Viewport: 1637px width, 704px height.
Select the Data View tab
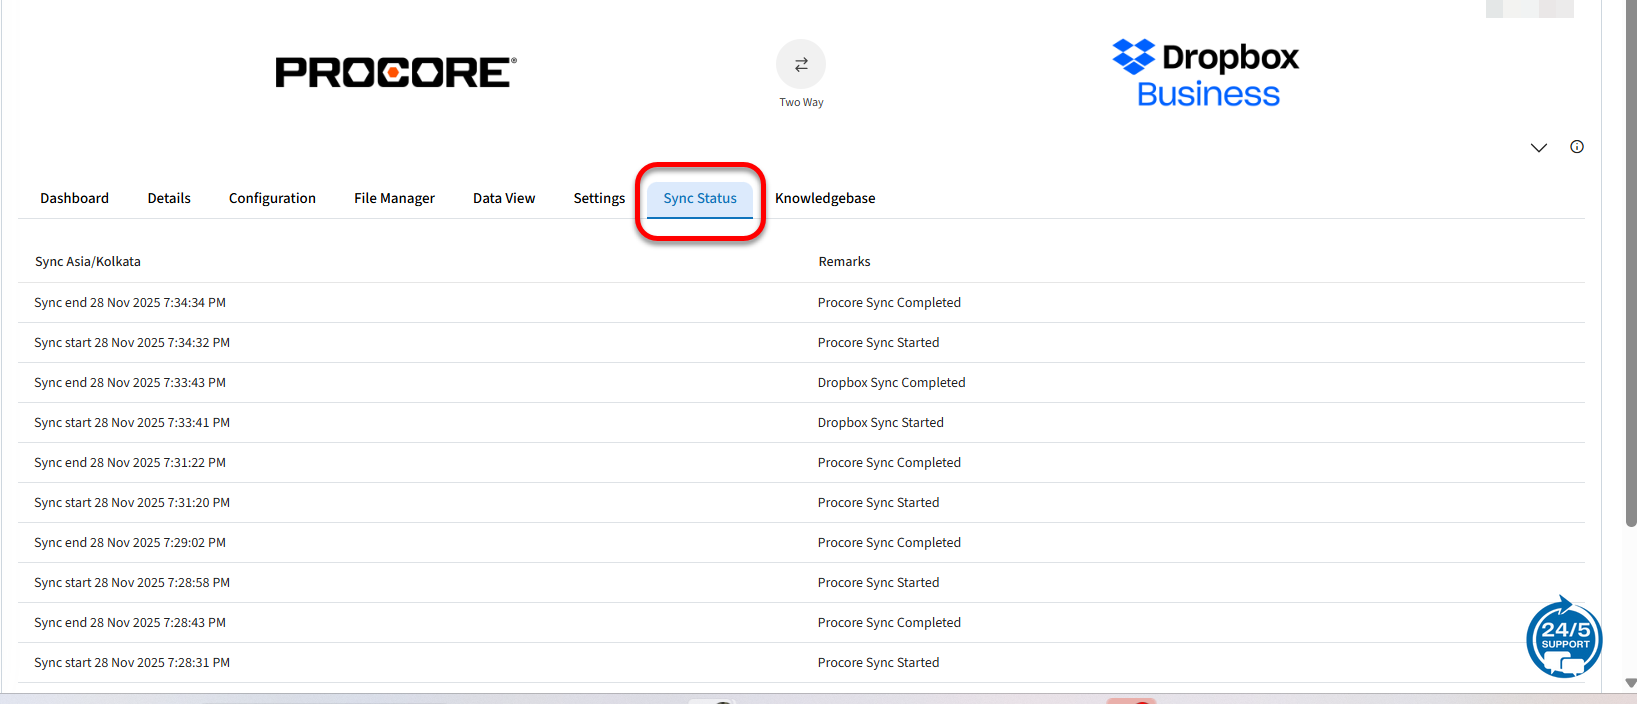pos(504,198)
